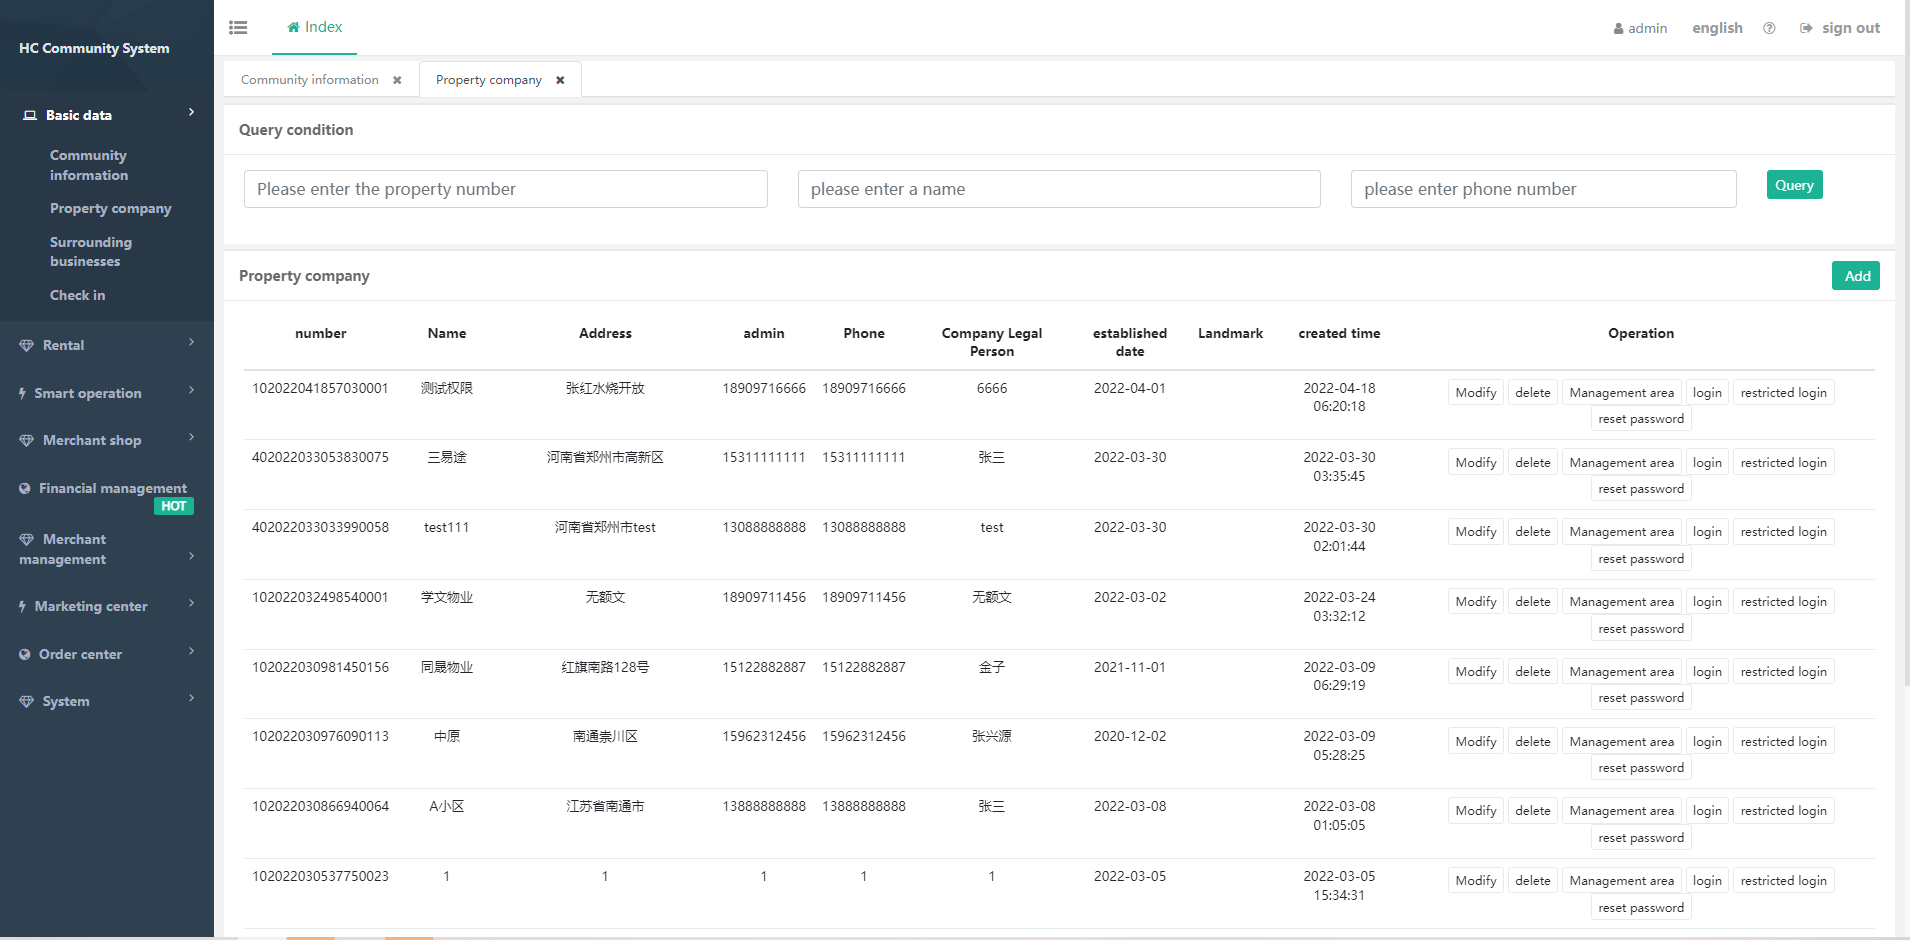Click the help question mark icon
This screenshot has width=1910, height=940.
tap(1769, 28)
